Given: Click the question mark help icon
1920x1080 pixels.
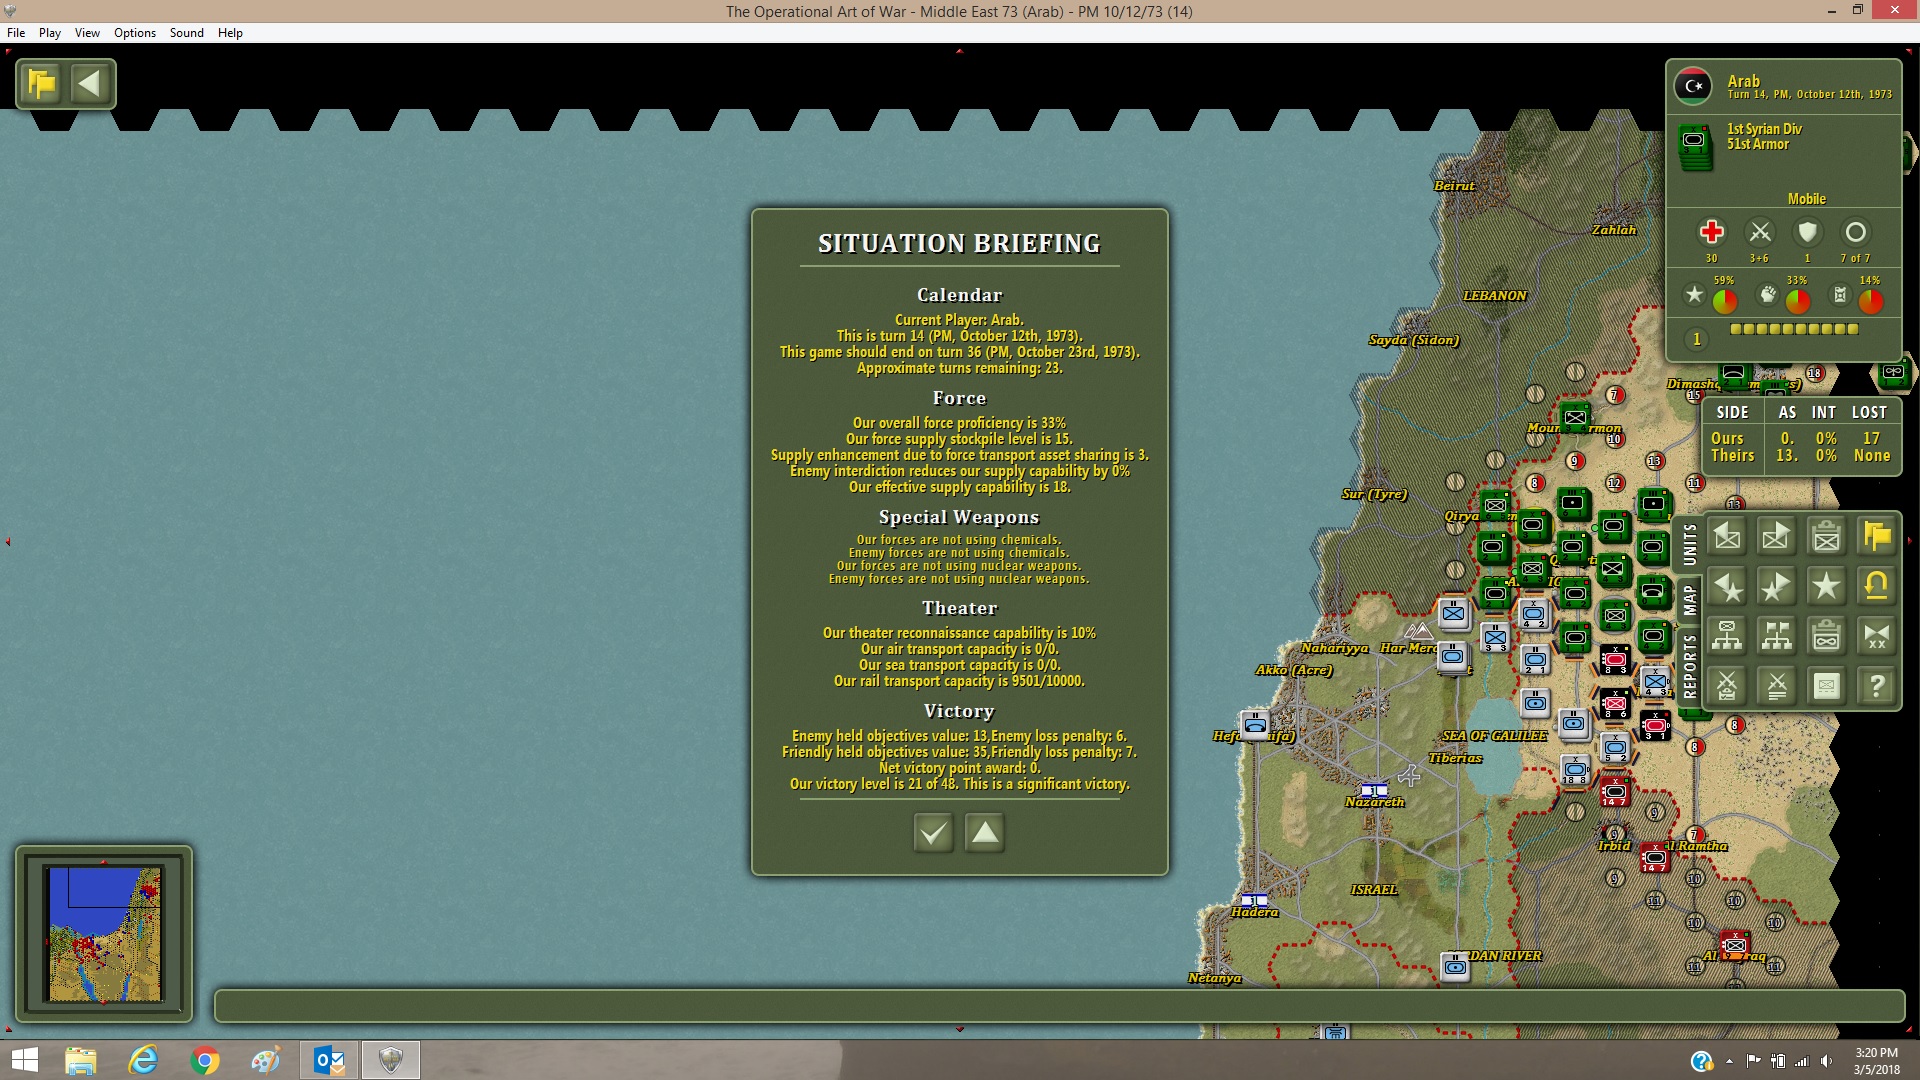Looking at the screenshot, I should pyautogui.click(x=1877, y=686).
